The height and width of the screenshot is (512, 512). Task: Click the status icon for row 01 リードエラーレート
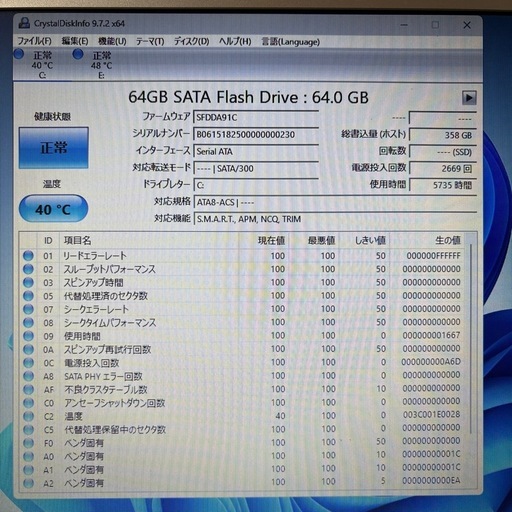pyautogui.click(x=28, y=256)
